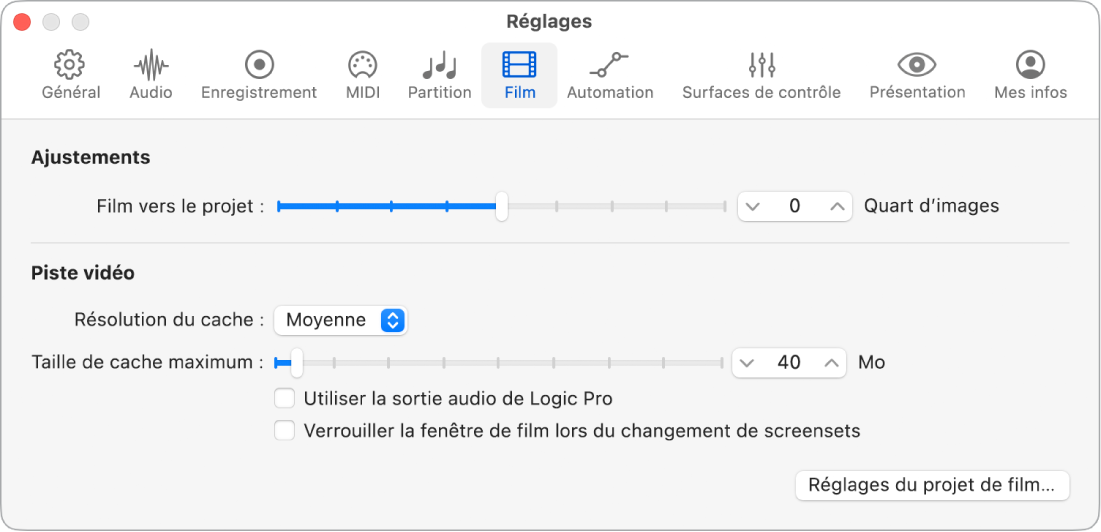Image resolution: width=1101 pixels, height=532 pixels.
Task: Open the Mes infos tab
Action: [1030, 75]
